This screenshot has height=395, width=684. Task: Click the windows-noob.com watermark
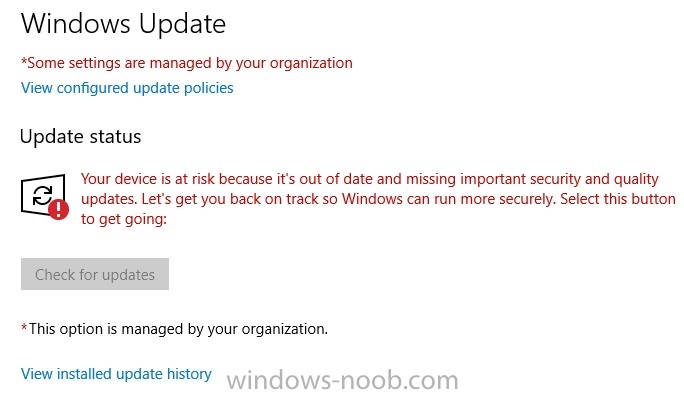coord(342,380)
